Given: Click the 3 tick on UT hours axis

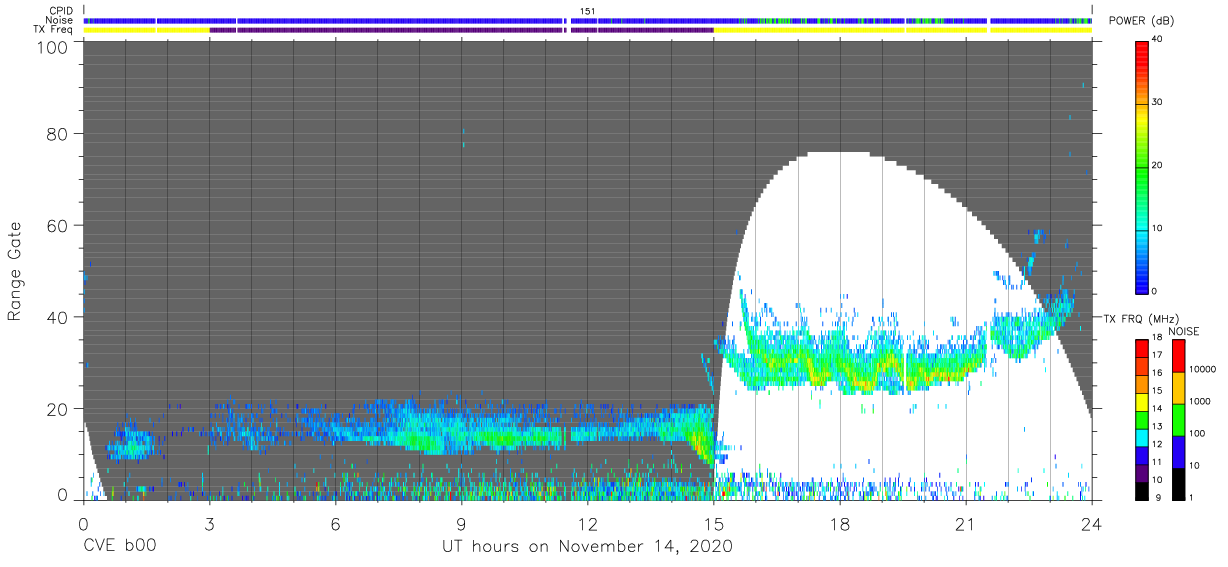Looking at the screenshot, I should (x=209, y=524).
